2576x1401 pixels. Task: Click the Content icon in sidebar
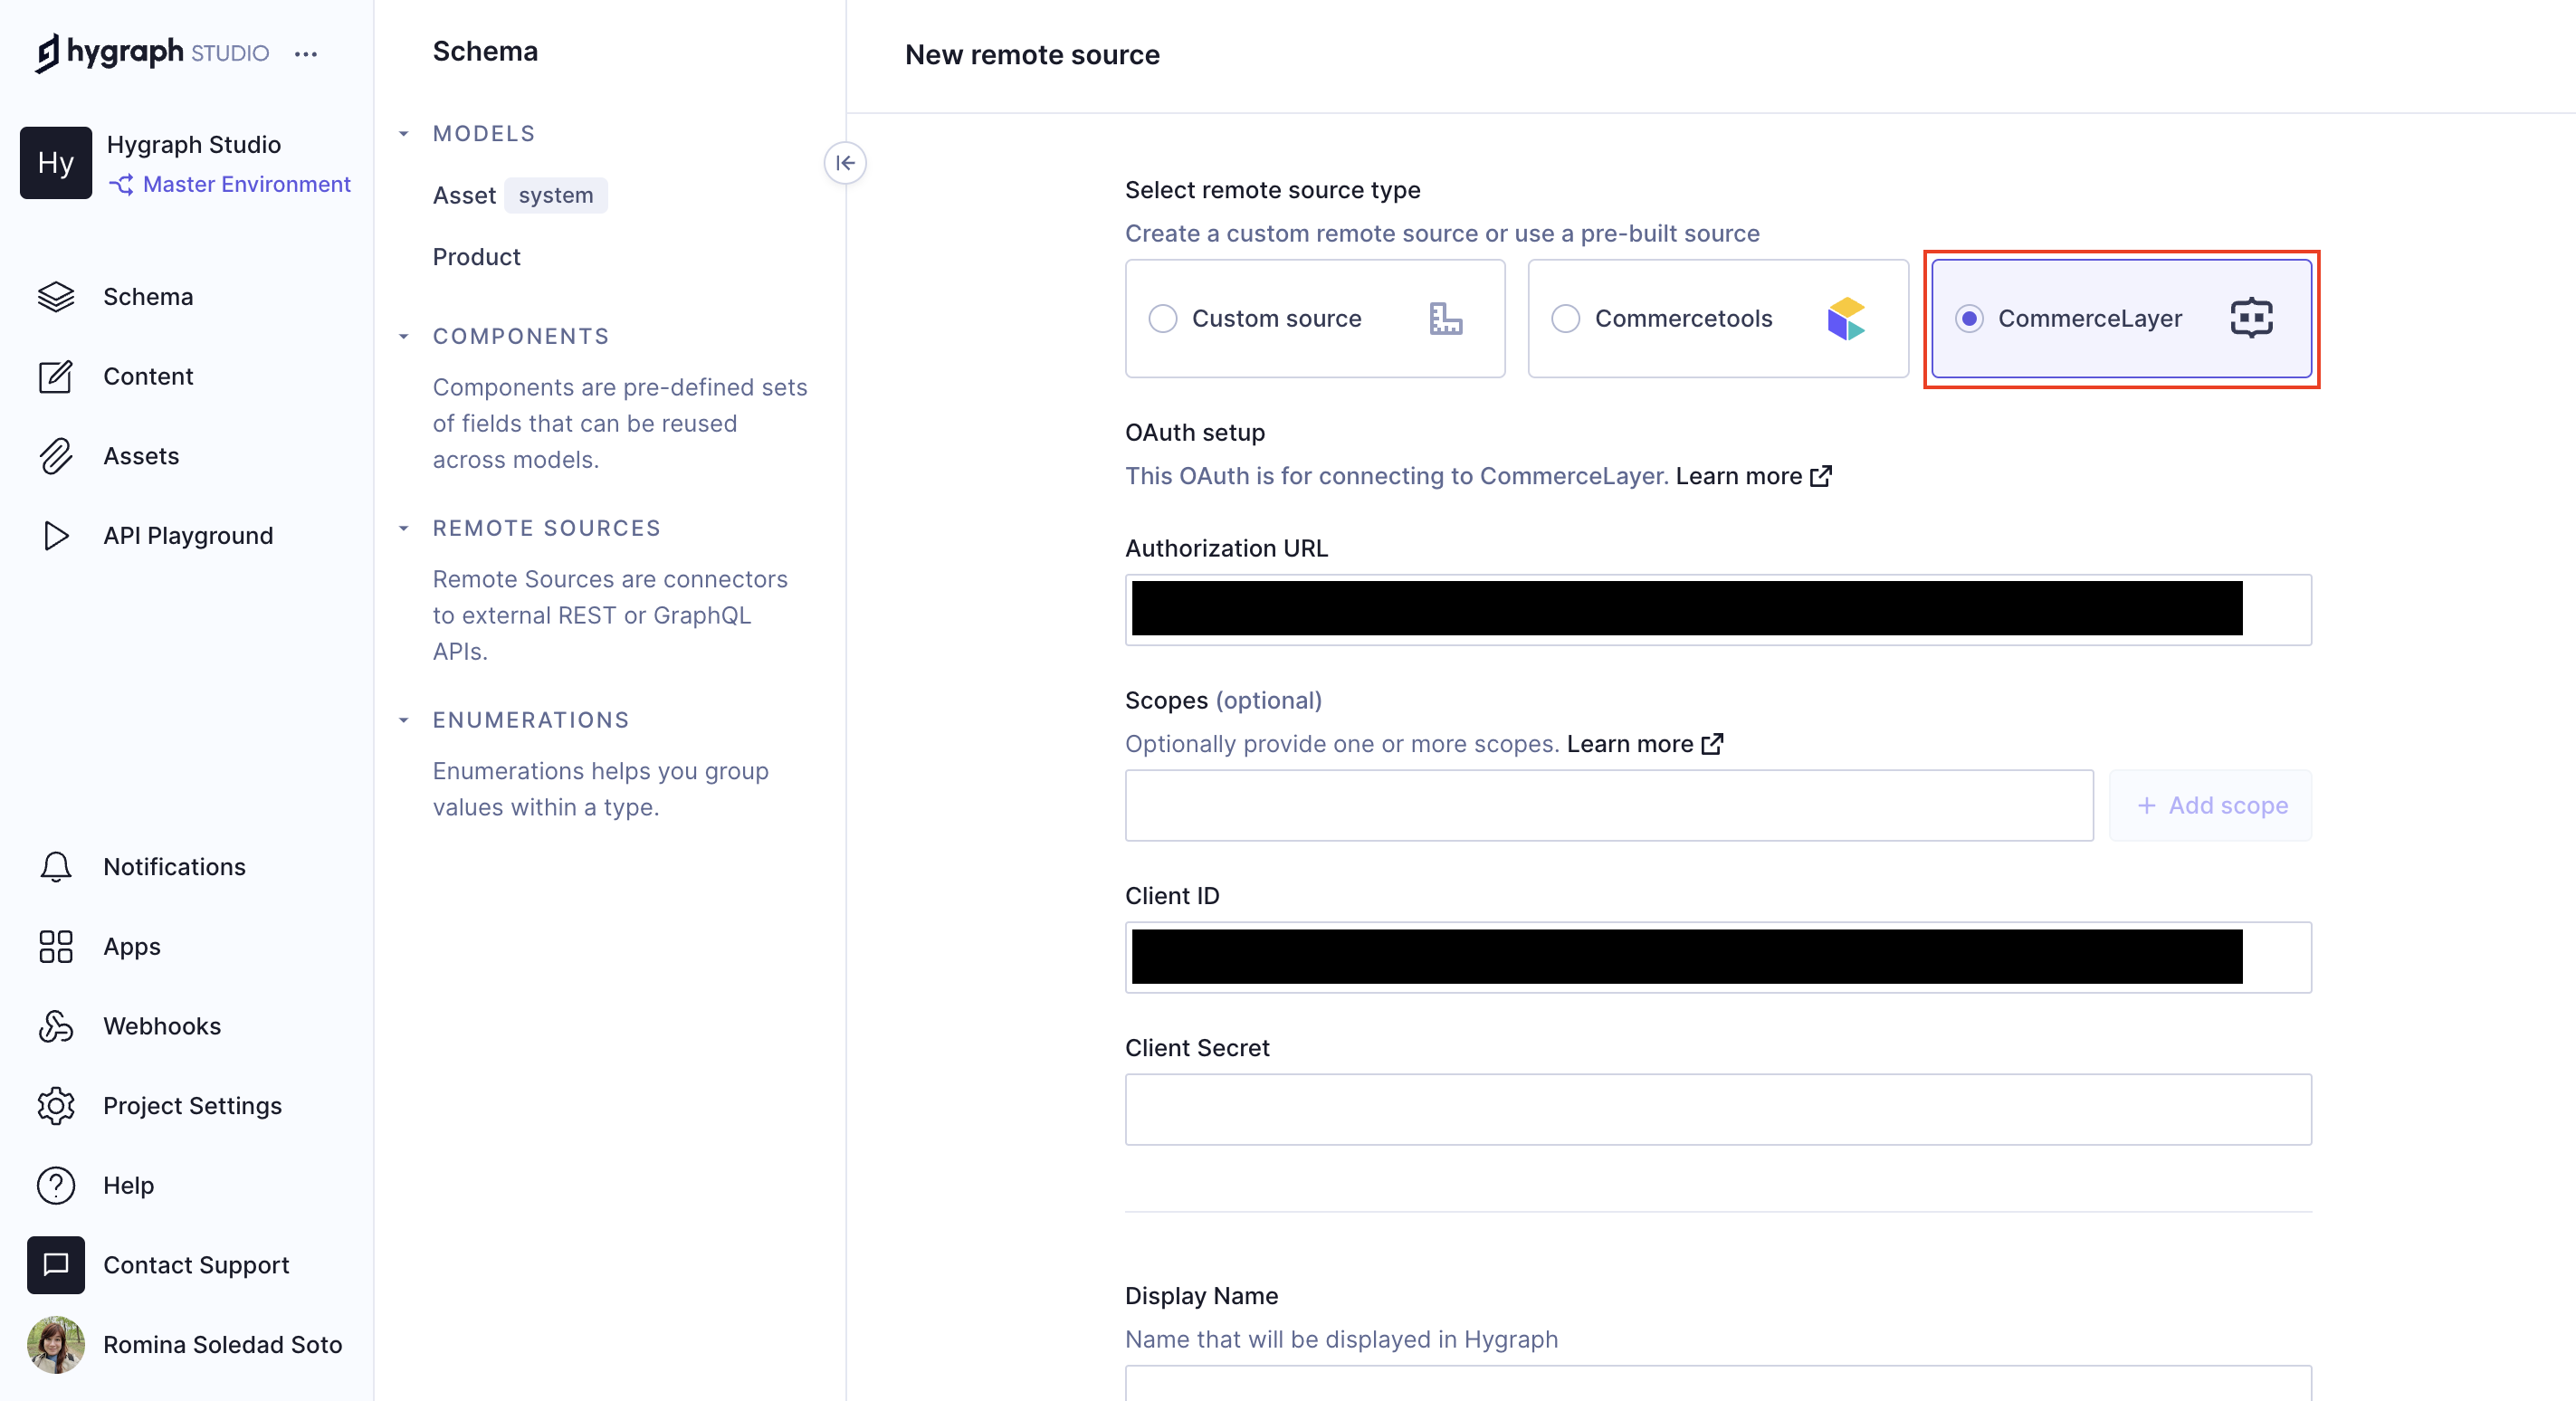pyautogui.click(x=55, y=376)
